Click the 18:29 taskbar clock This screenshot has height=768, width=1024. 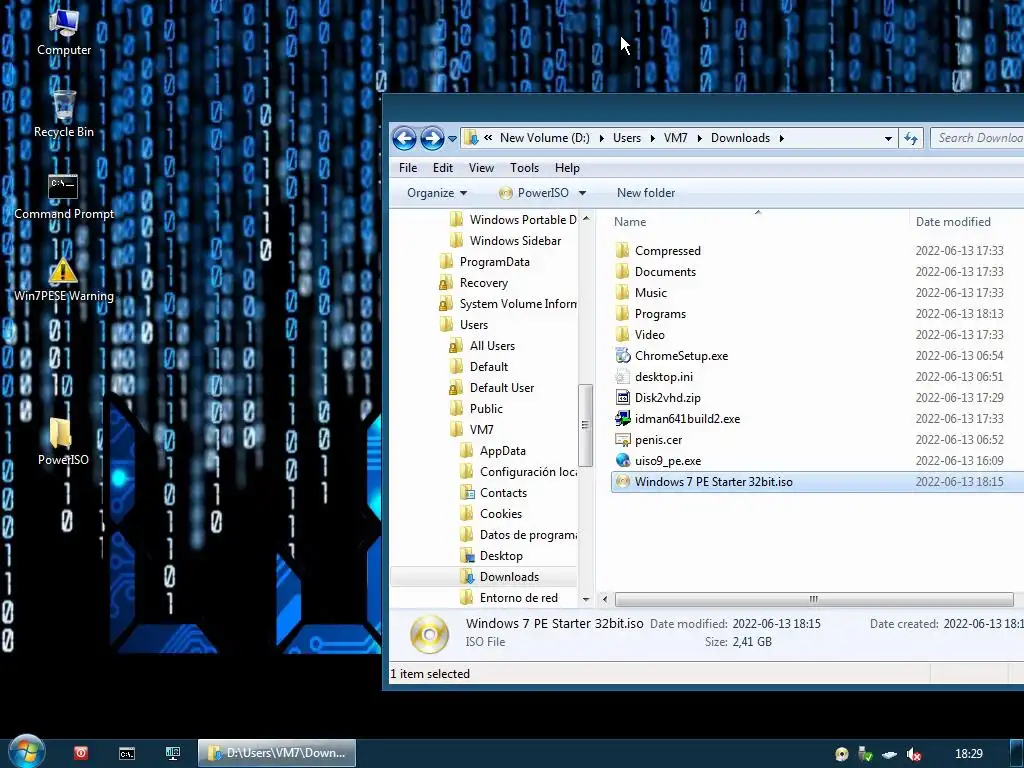968,754
